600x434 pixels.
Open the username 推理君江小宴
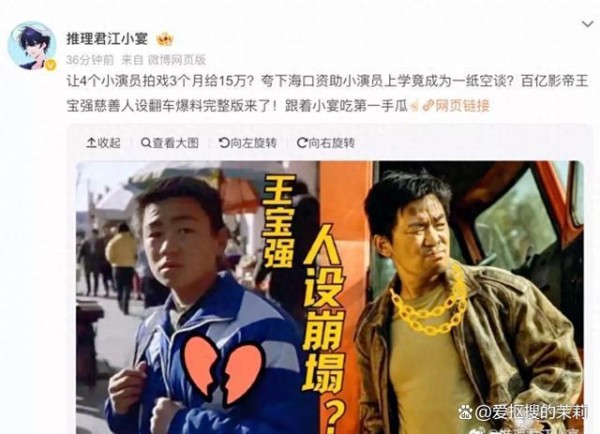[x=107, y=39]
